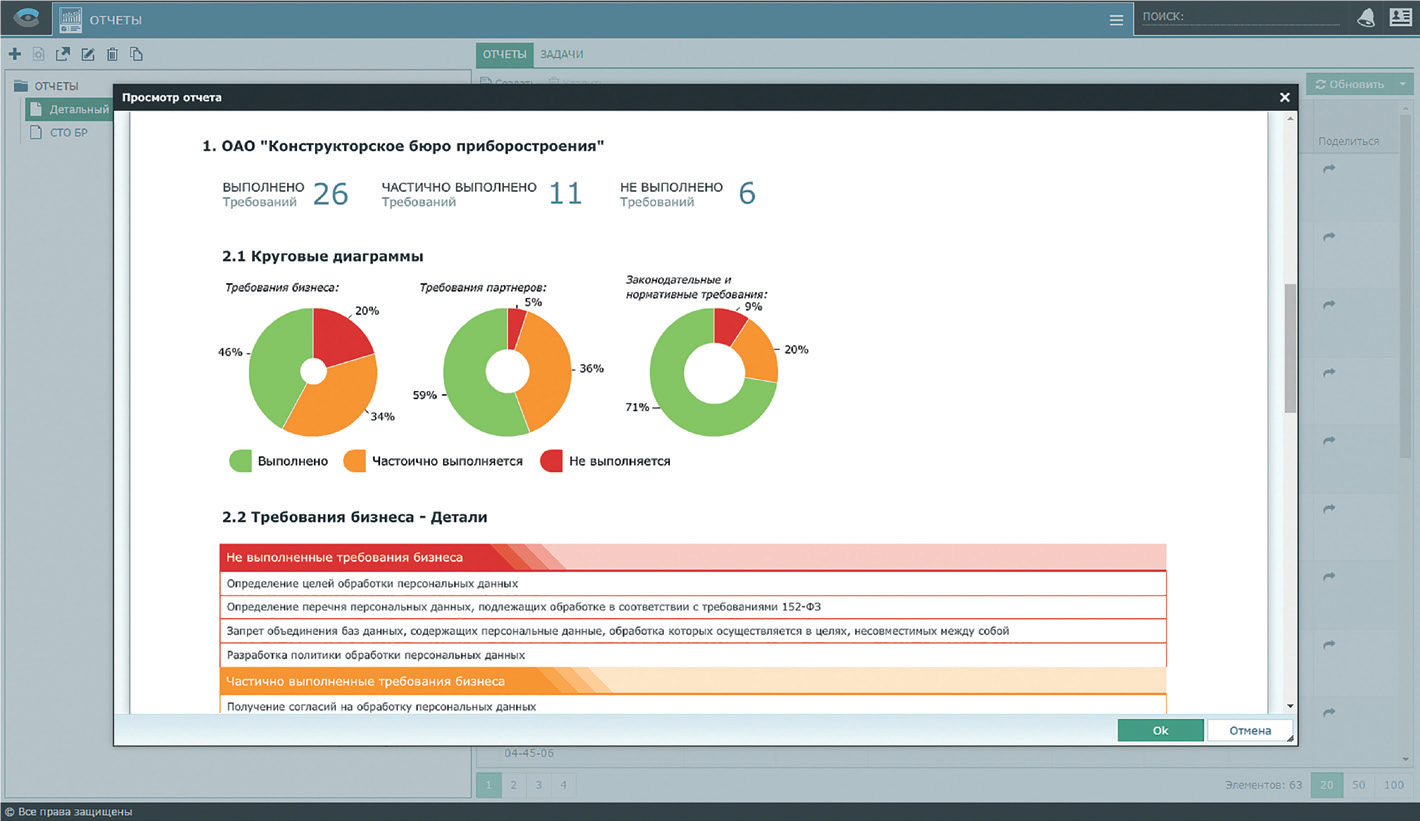This screenshot has width=1420, height=821.
Task: Set page size to 20 elements
Action: pos(1326,785)
